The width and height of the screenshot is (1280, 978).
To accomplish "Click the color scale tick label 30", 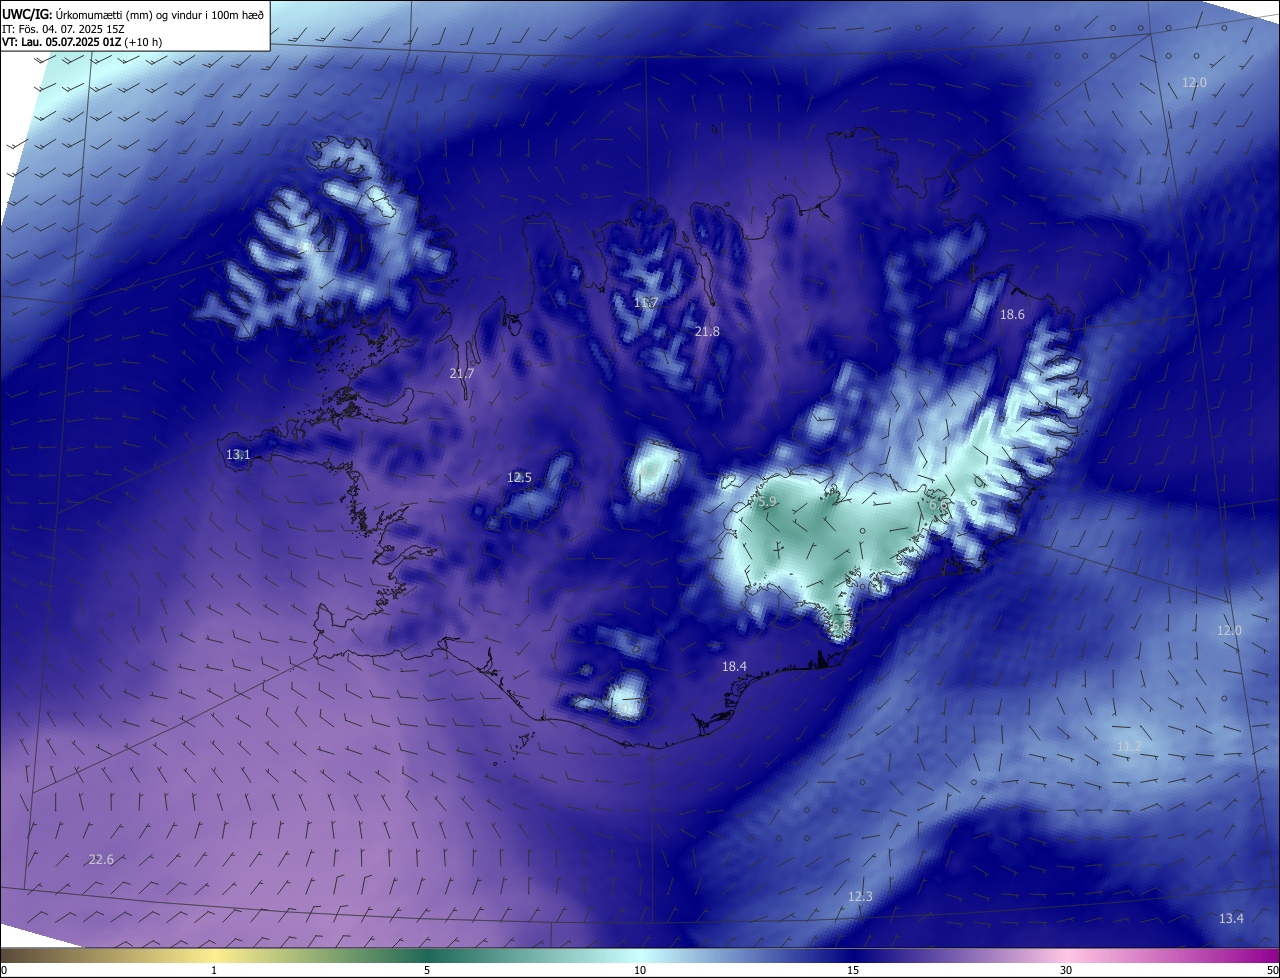I will [1066, 970].
